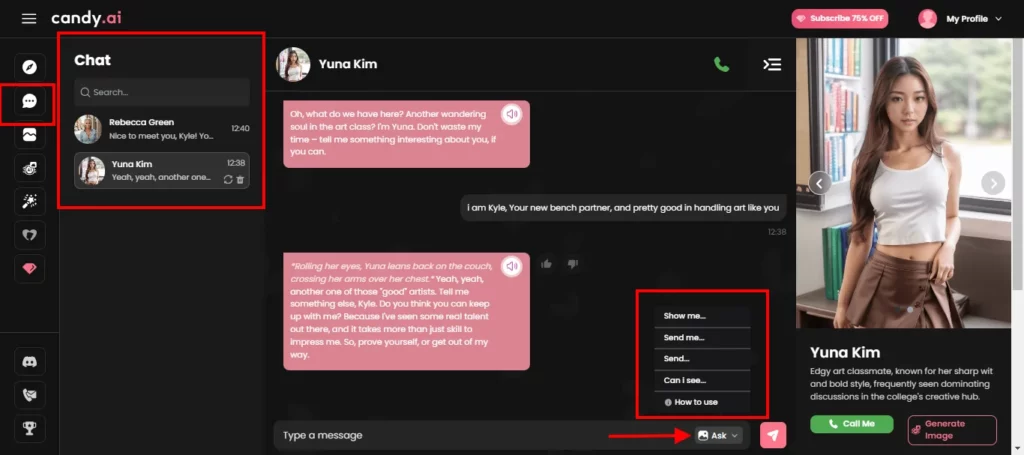
Task: Open the Explore compass icon
Action: 29,67
